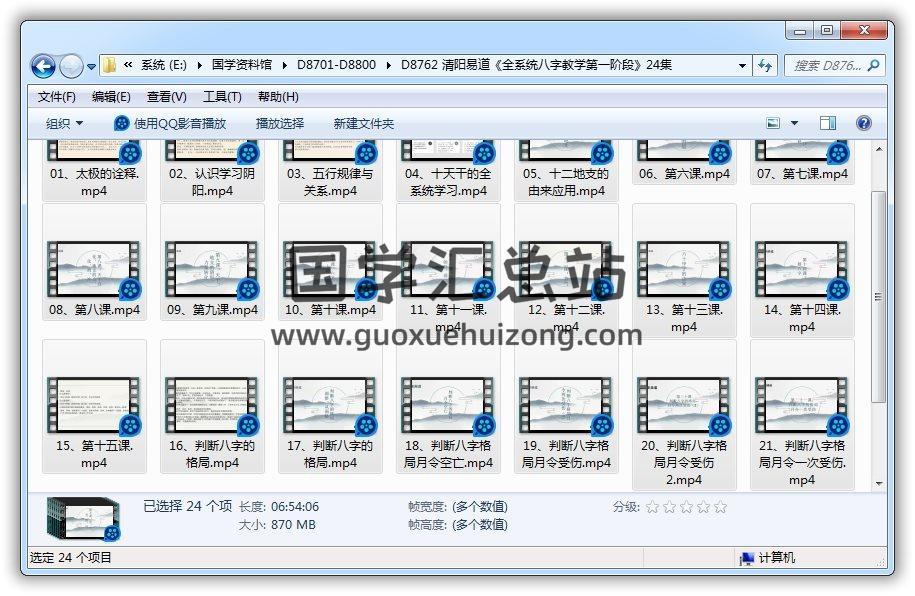Click the Forward navigation arrow button
This screenshot has width=915, height=596.
(71, 67)
